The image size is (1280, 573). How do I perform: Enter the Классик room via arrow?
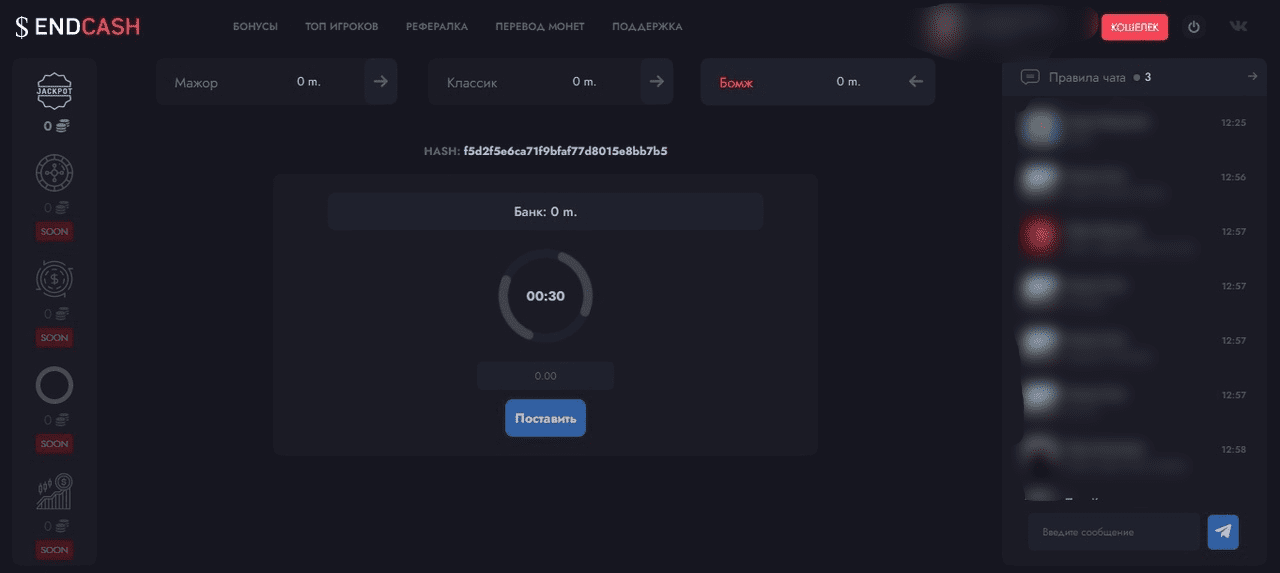(656, 82)
